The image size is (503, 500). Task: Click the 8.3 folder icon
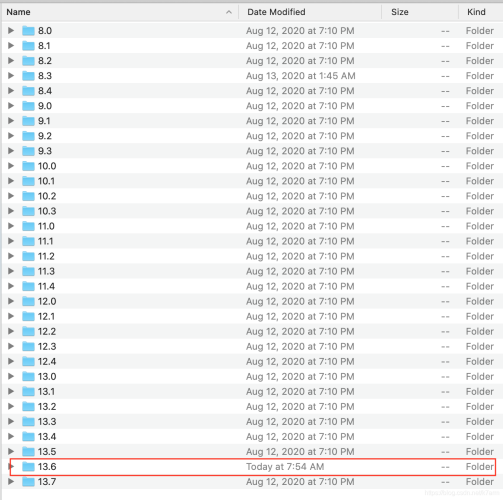click(x=28, y=76)
